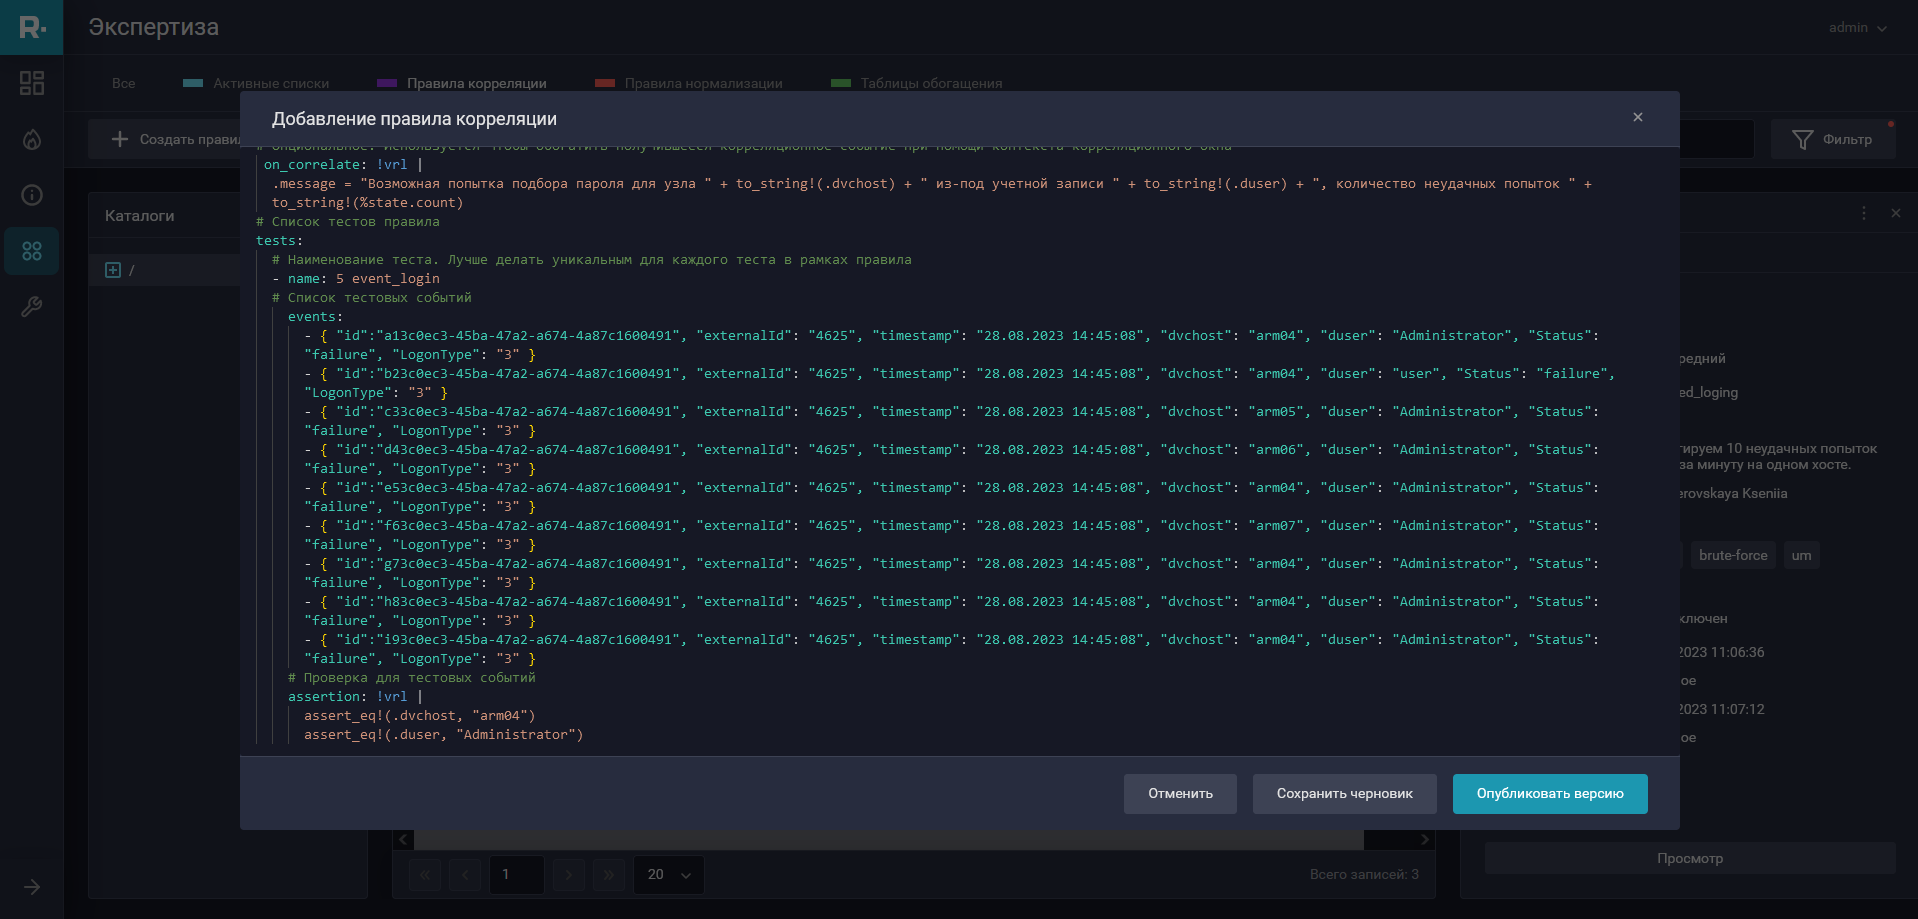1918x919 pixels.
Task: Select the four-circles expertise sidebar icon
Action: click(x=32, y=251)
